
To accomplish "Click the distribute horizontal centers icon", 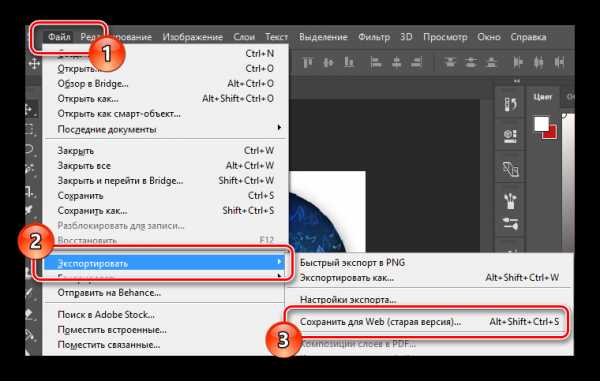I will click(x=539, y=62).
